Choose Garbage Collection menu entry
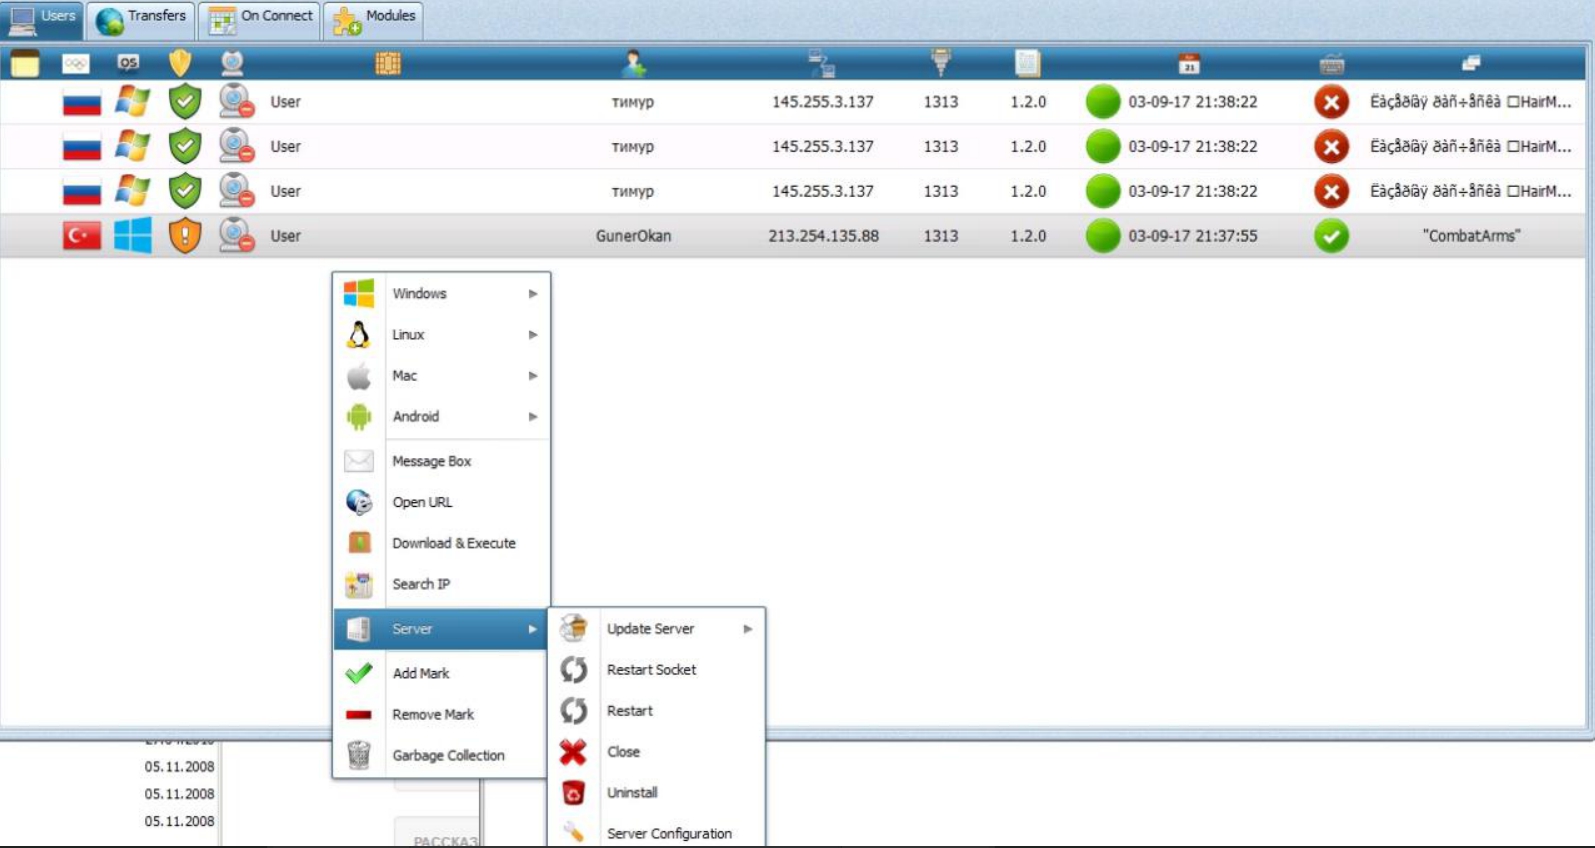Viewport: 1595px width, 848px height. click(447, 756)
